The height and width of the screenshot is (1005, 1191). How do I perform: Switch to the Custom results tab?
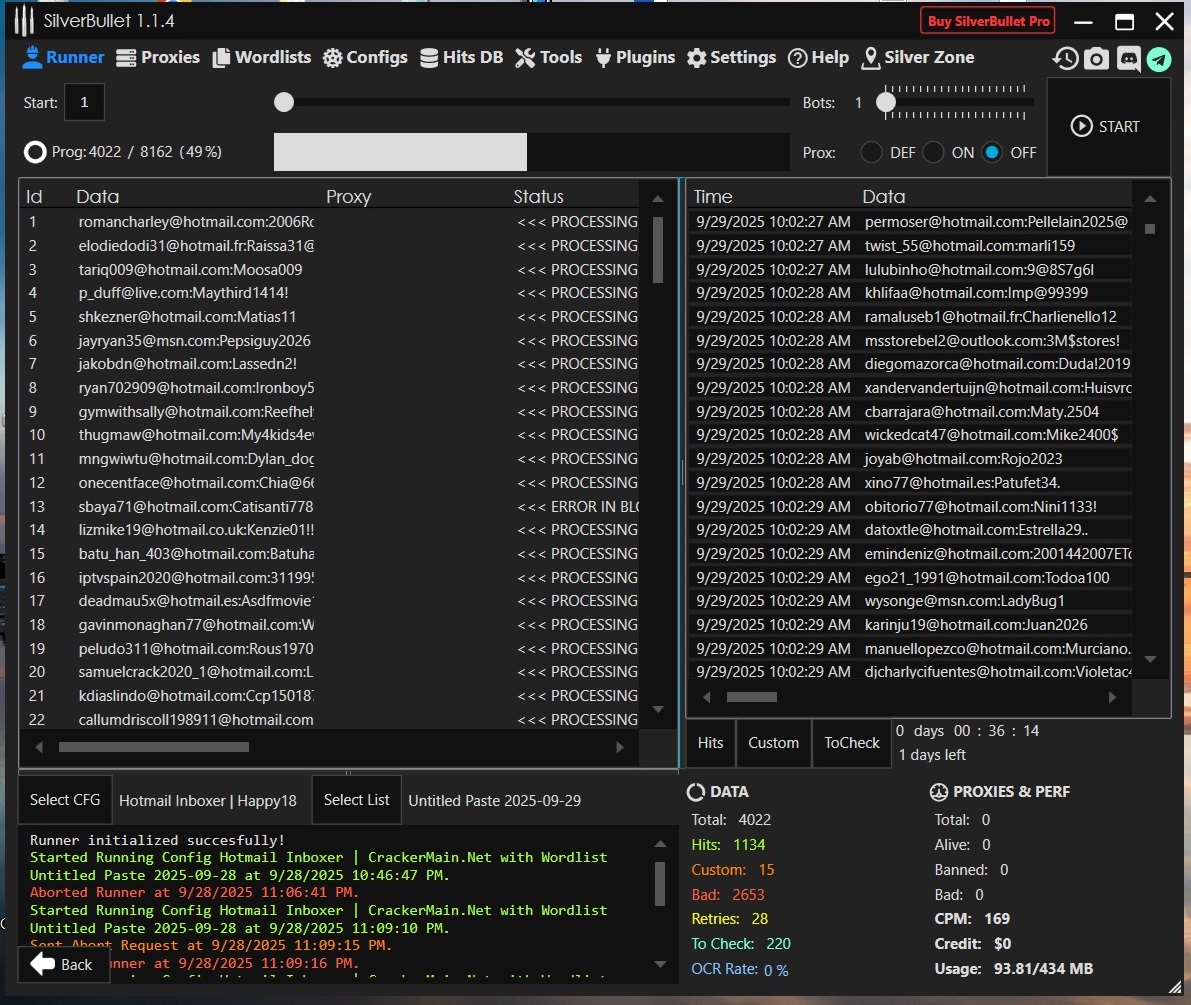773,743
